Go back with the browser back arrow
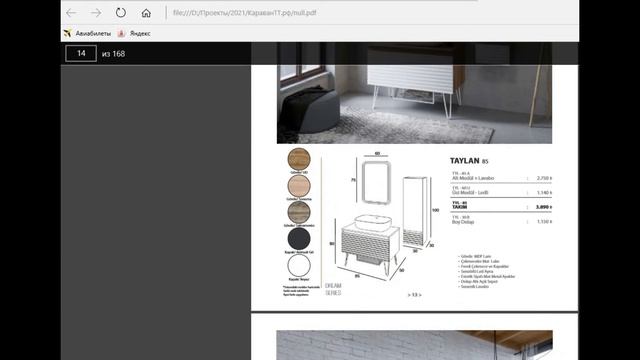The width and height of the screenshot is (640, 360). click(71, 13)
